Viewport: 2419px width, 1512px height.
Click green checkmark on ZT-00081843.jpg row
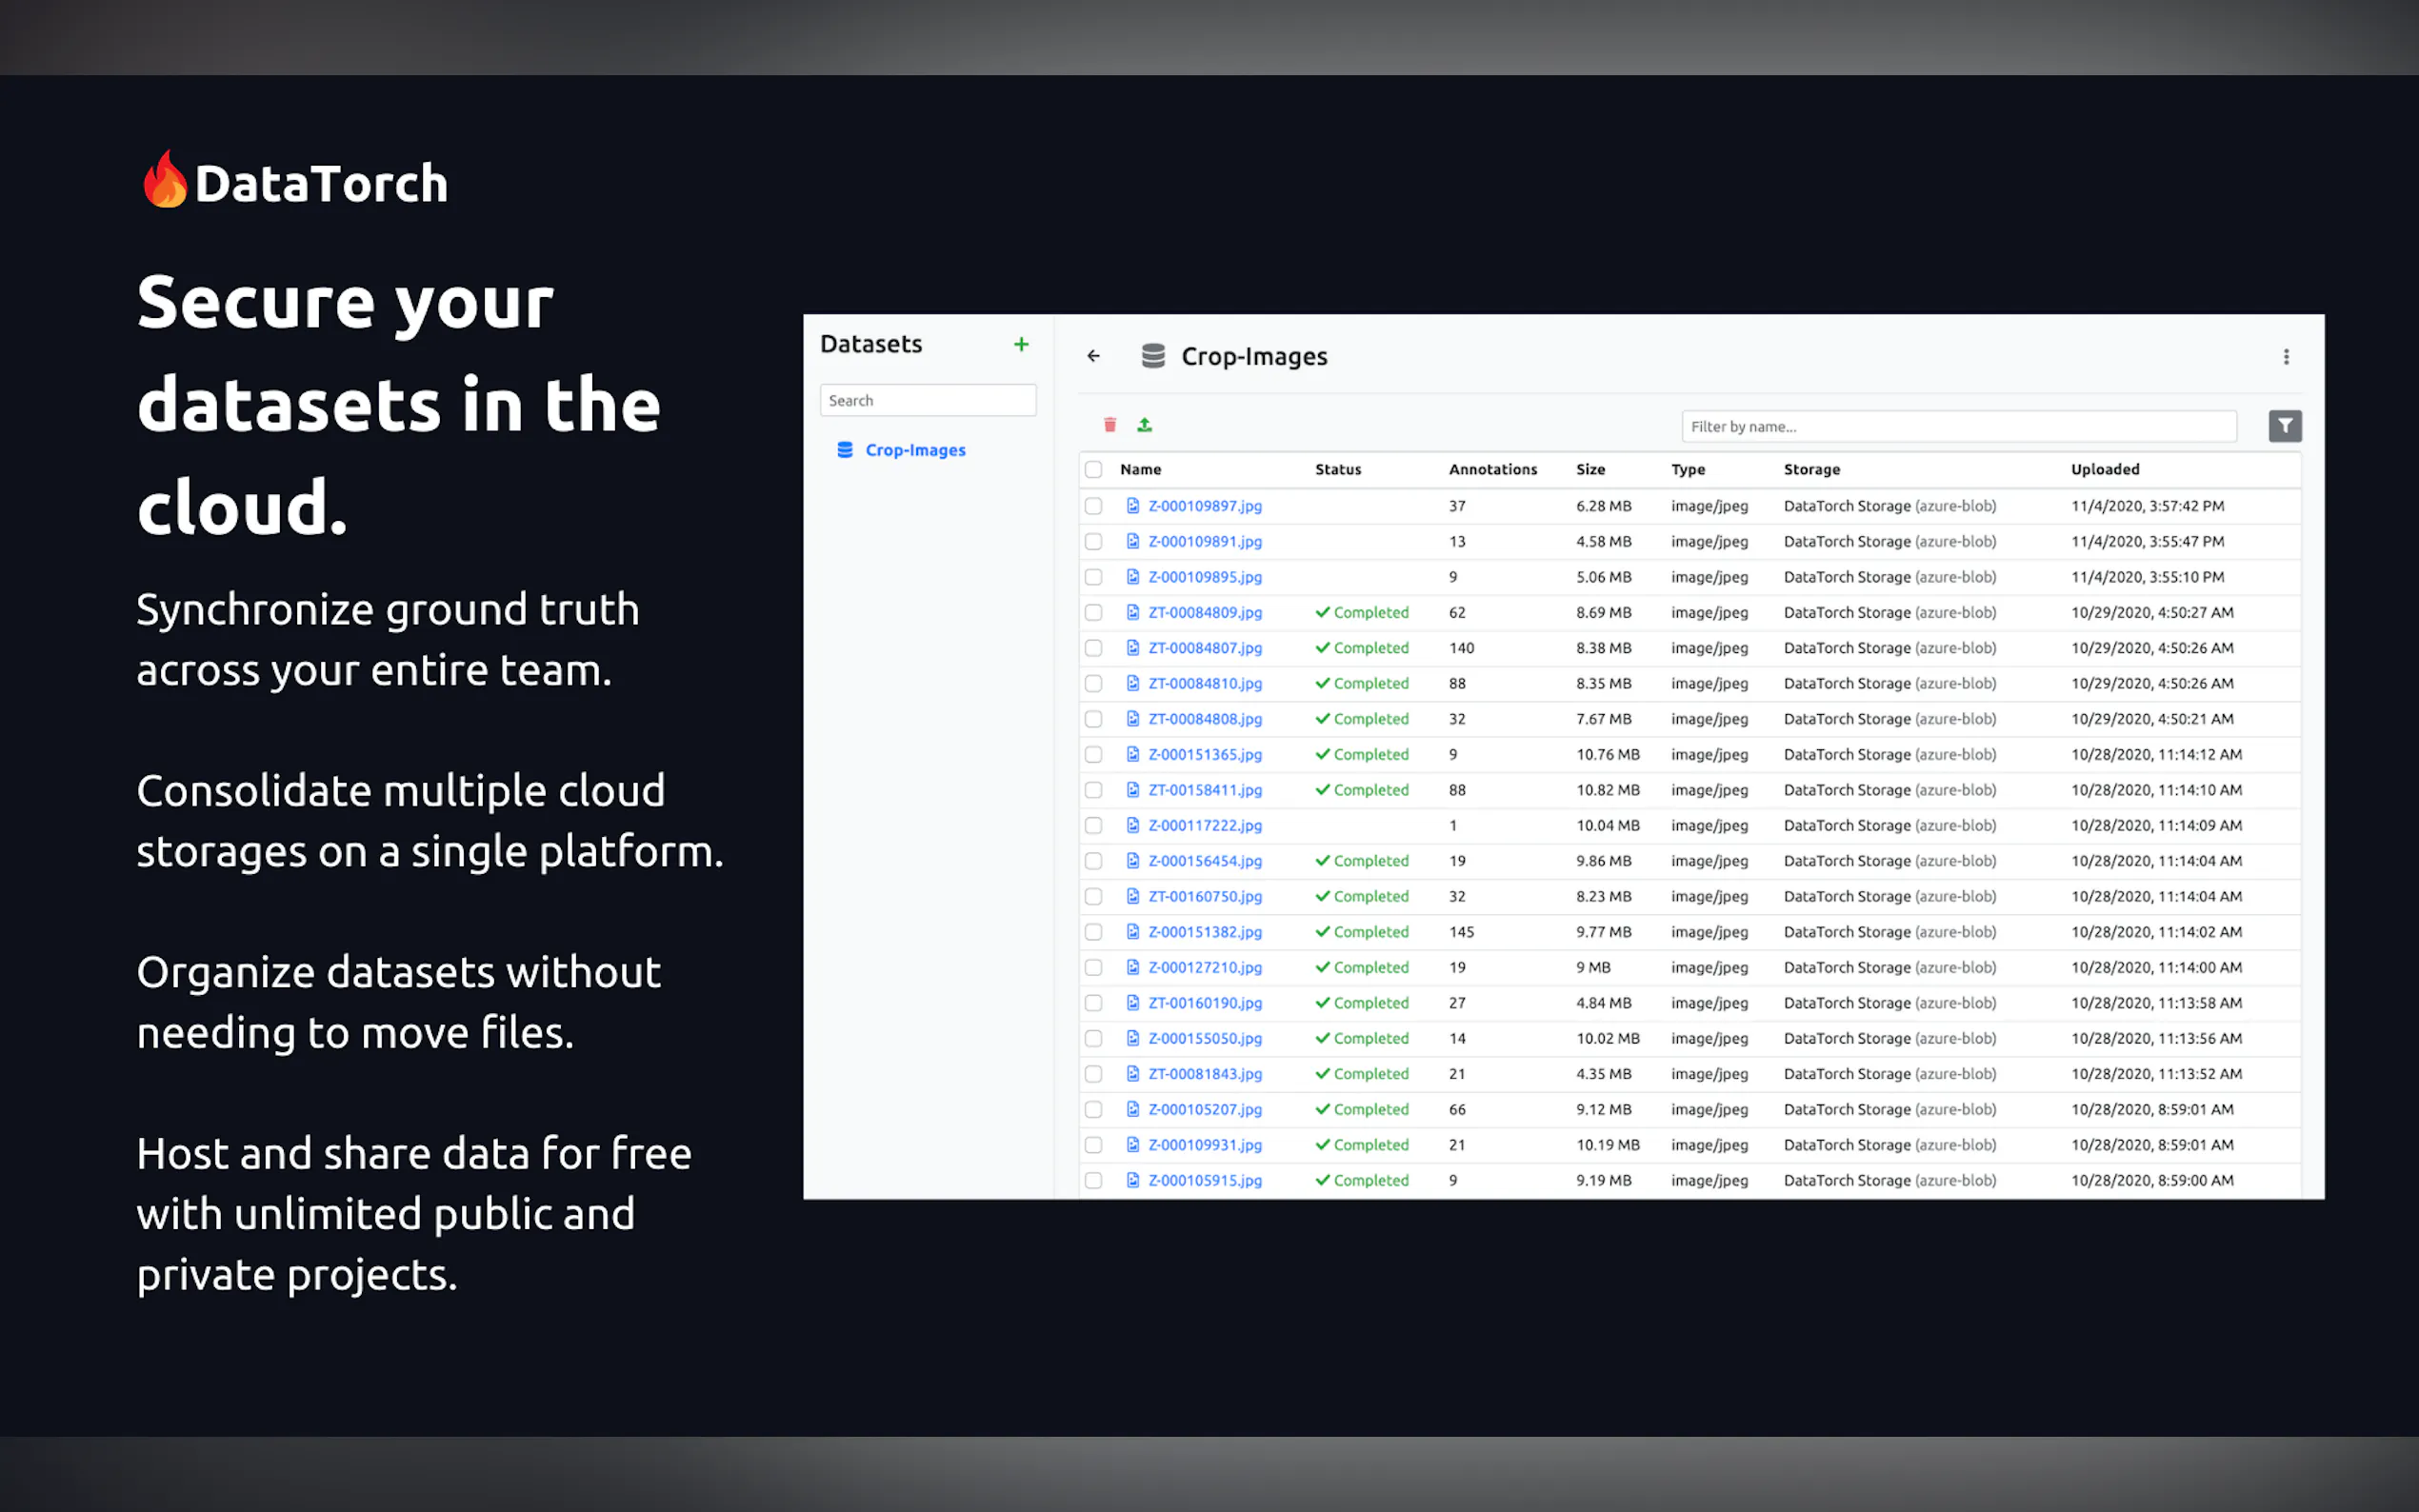point(1322,1074)
